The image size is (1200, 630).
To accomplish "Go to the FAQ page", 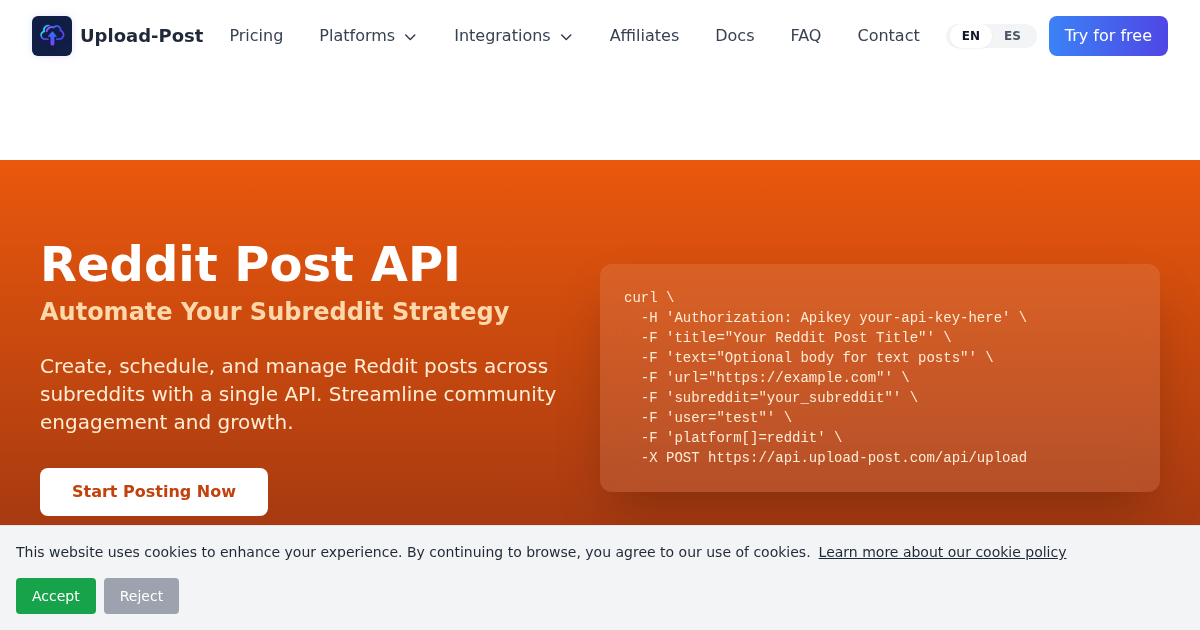I will pyautogui.click(x=805, y=35).
